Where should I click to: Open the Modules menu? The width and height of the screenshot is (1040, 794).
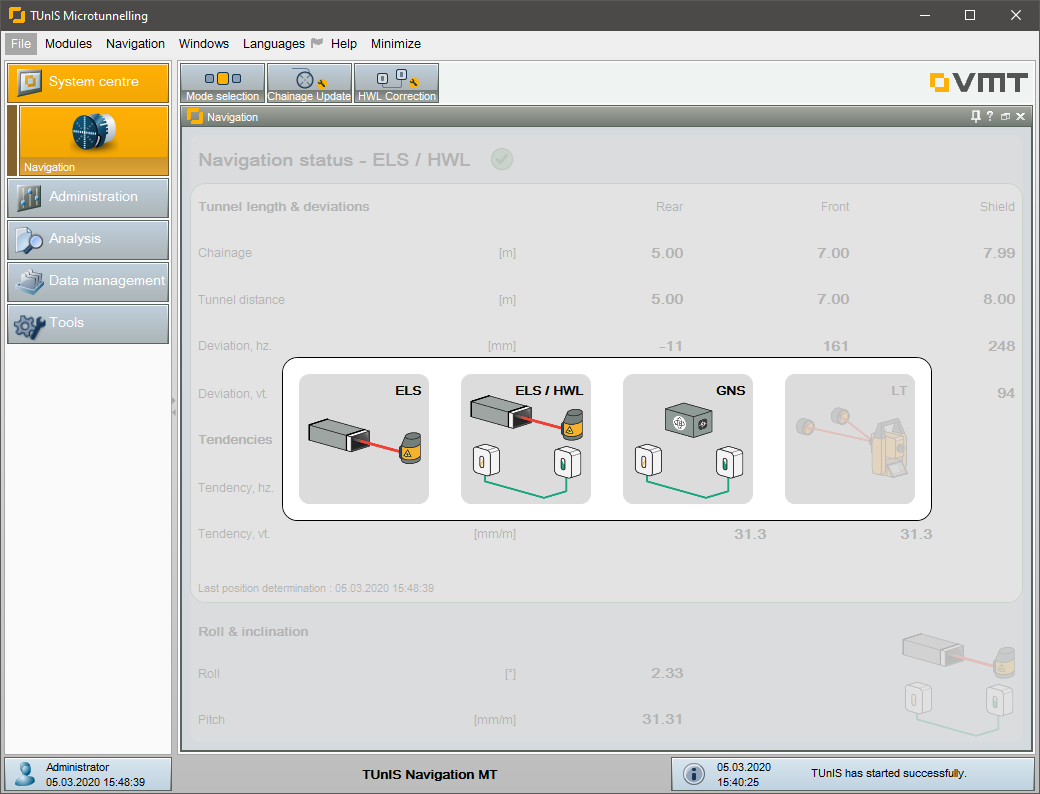[x=68, y=44]
